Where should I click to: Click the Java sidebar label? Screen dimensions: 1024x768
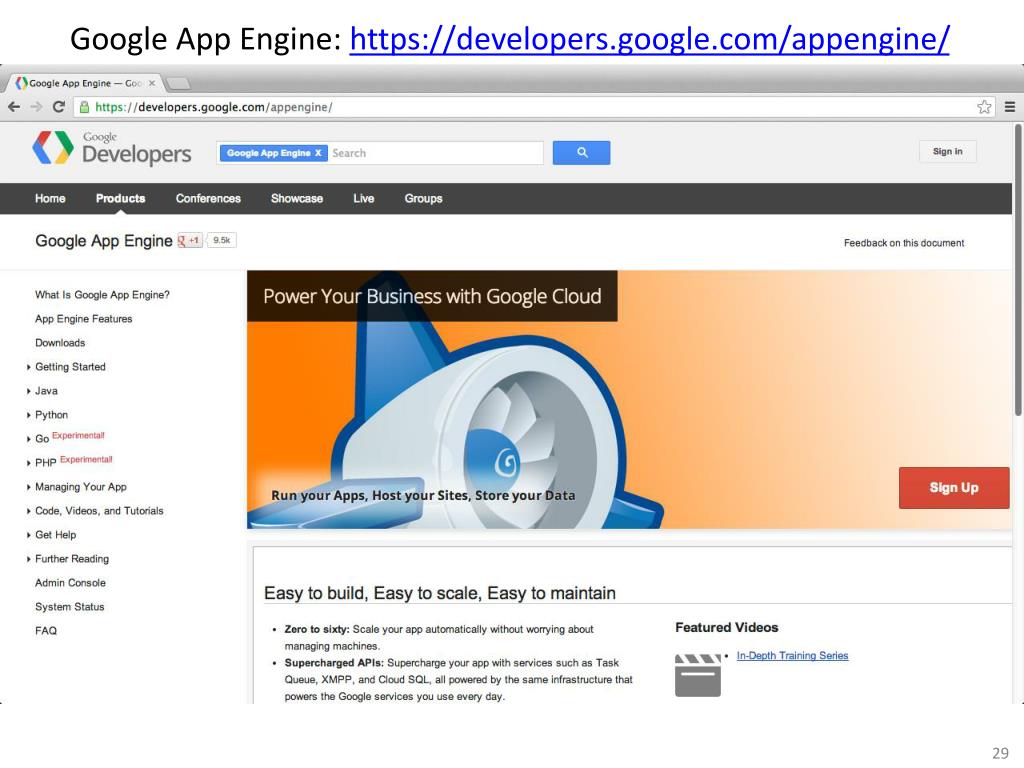[x=46, y=391]
